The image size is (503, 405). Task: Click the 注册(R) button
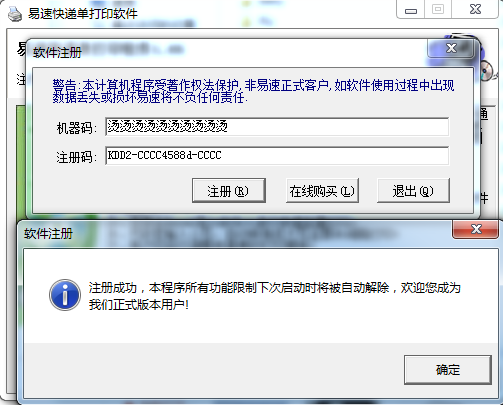pyautogui.click(x=229, y=191)
